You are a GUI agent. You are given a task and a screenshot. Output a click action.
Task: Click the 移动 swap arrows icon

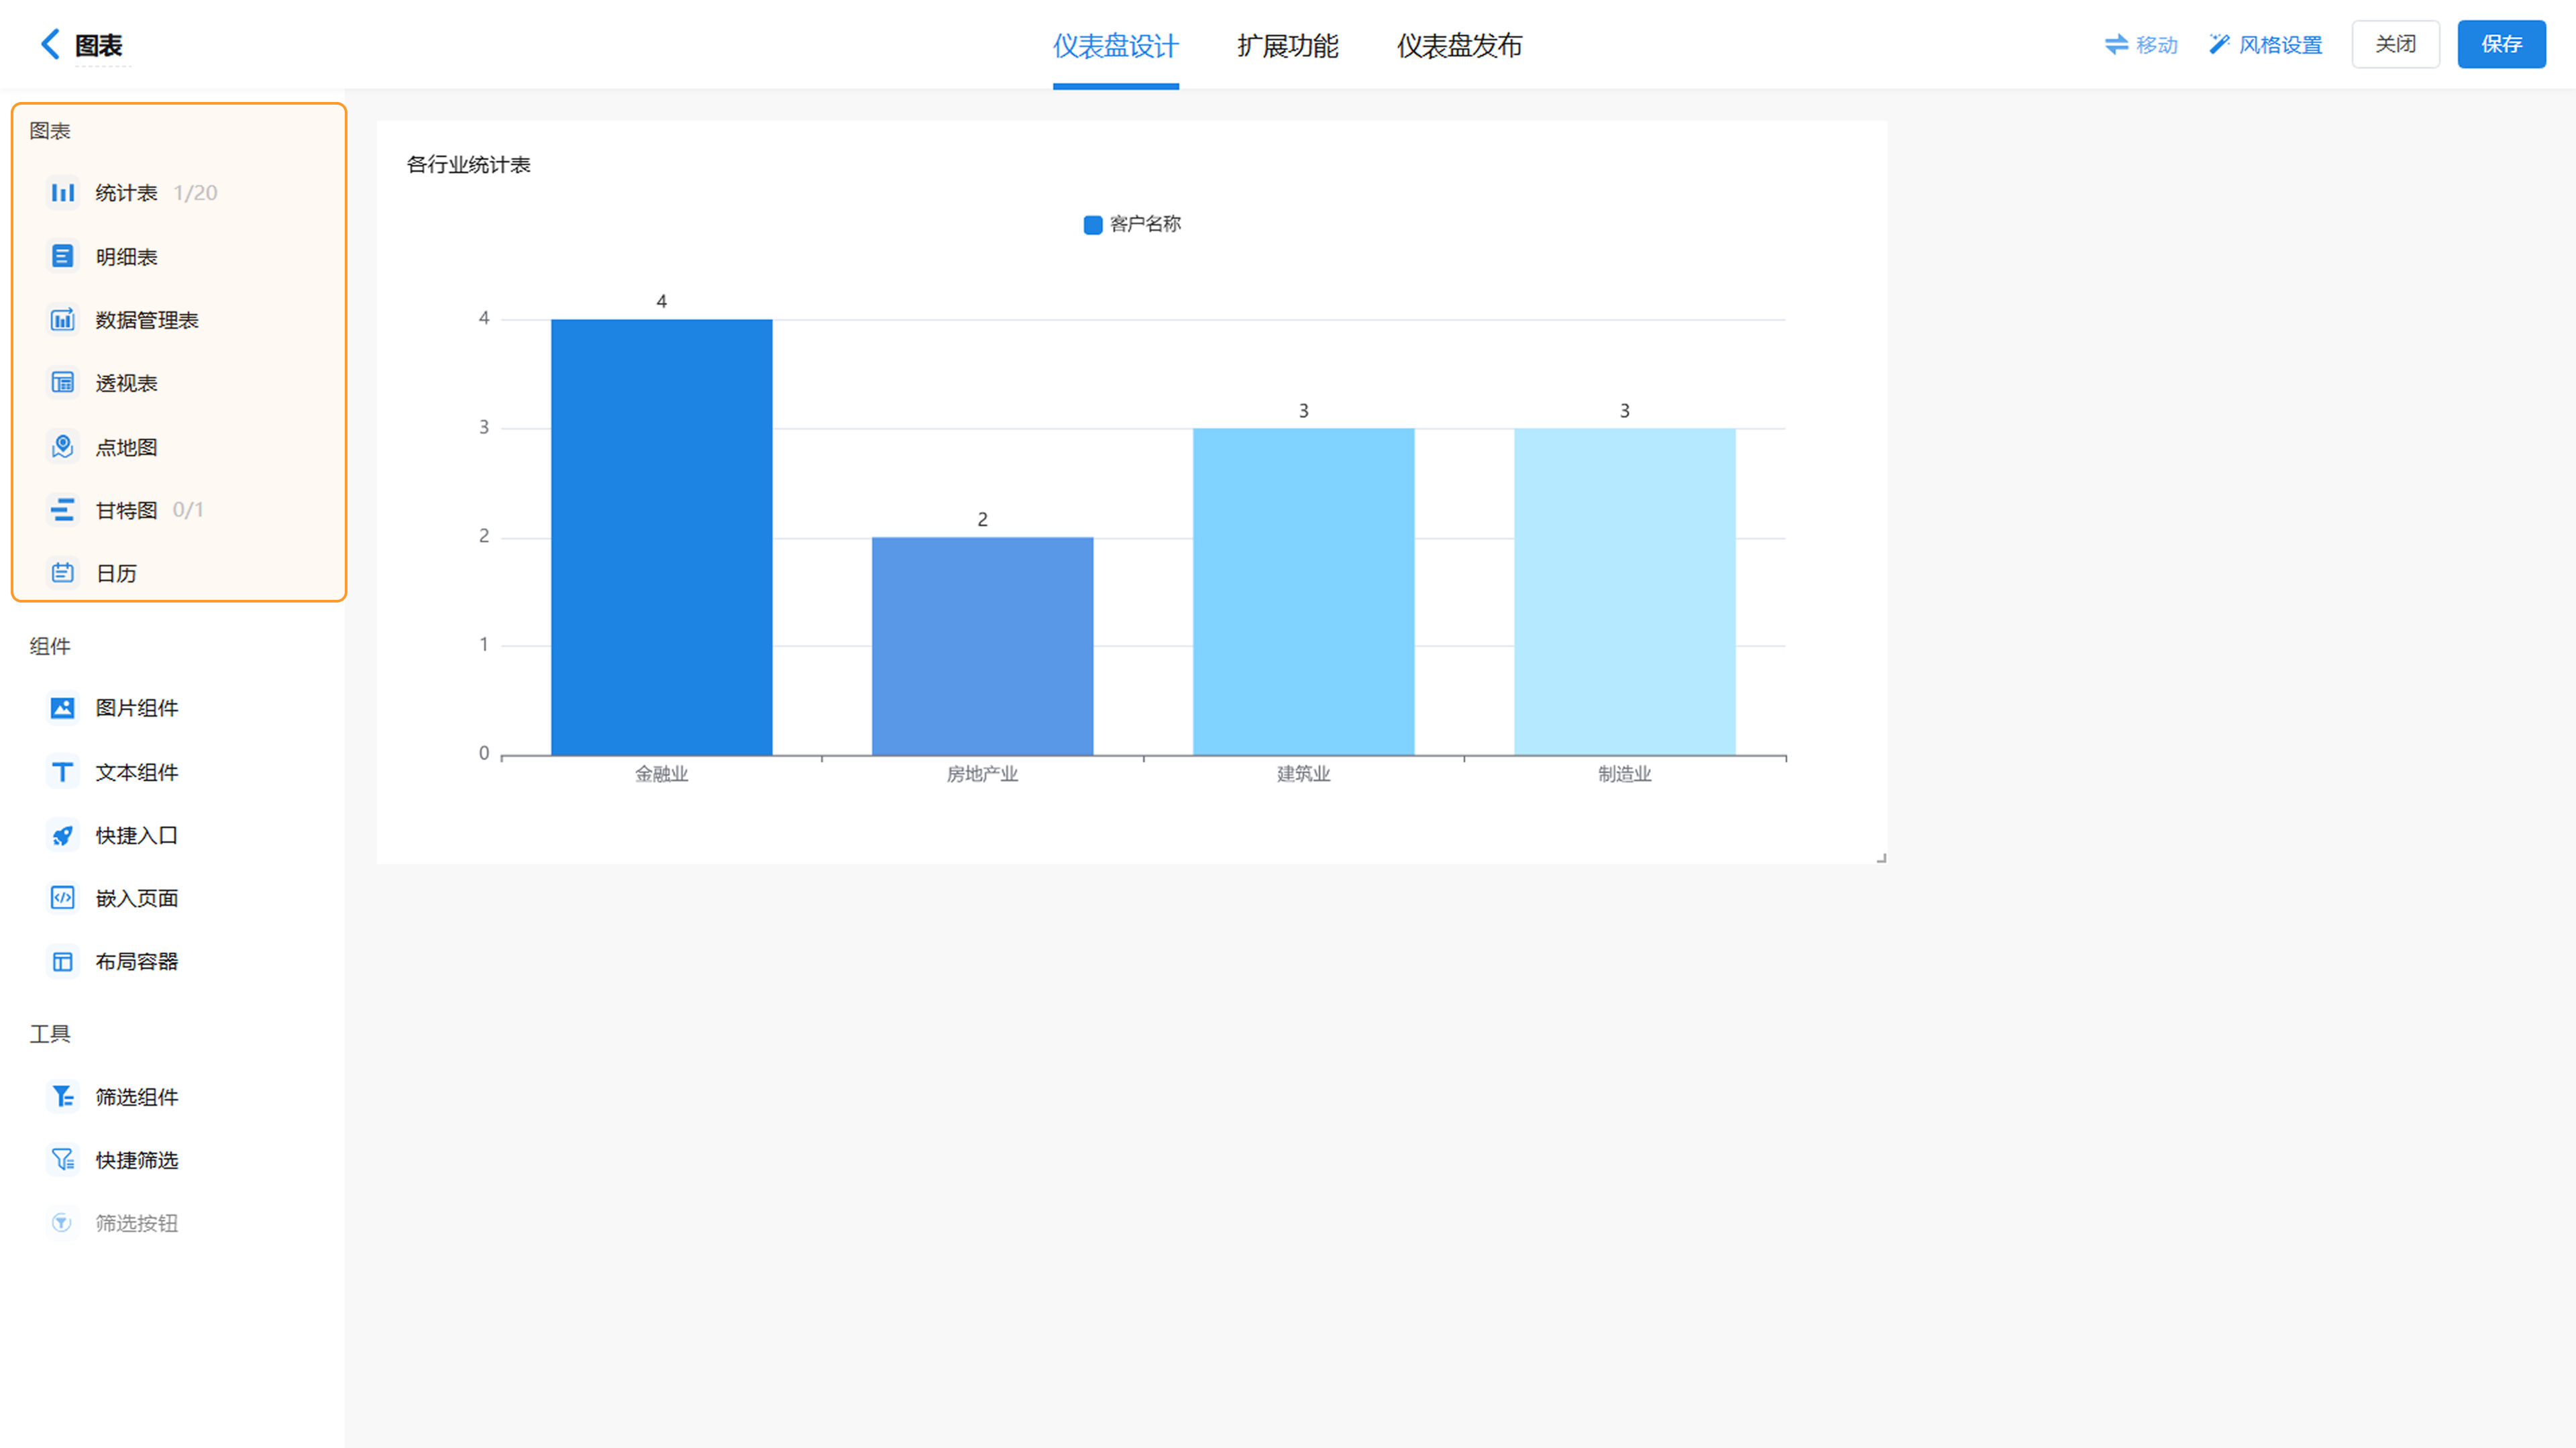[2116, 44]
